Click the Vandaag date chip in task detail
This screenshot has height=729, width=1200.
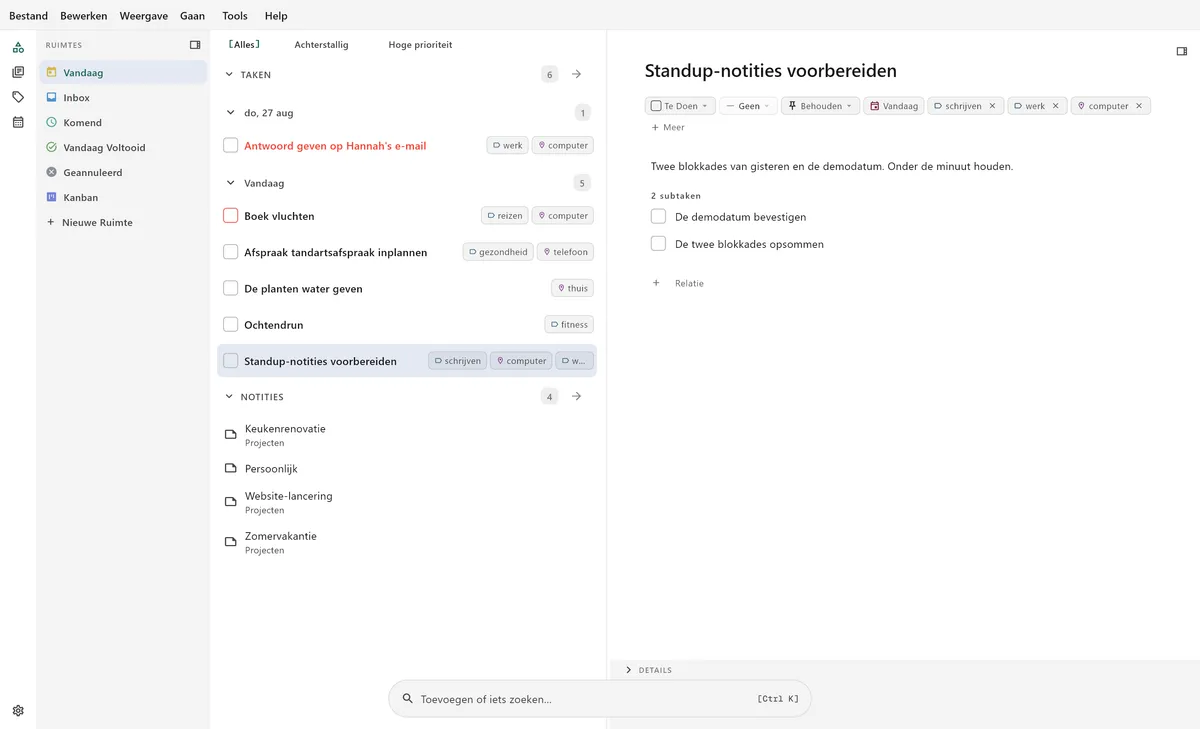pyautogui.click(x=894, y=106)
